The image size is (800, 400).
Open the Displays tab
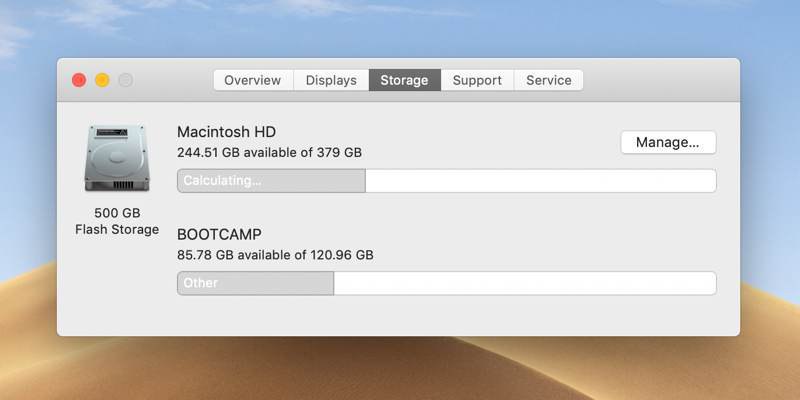pyautogui.click(x=331, y=80)
